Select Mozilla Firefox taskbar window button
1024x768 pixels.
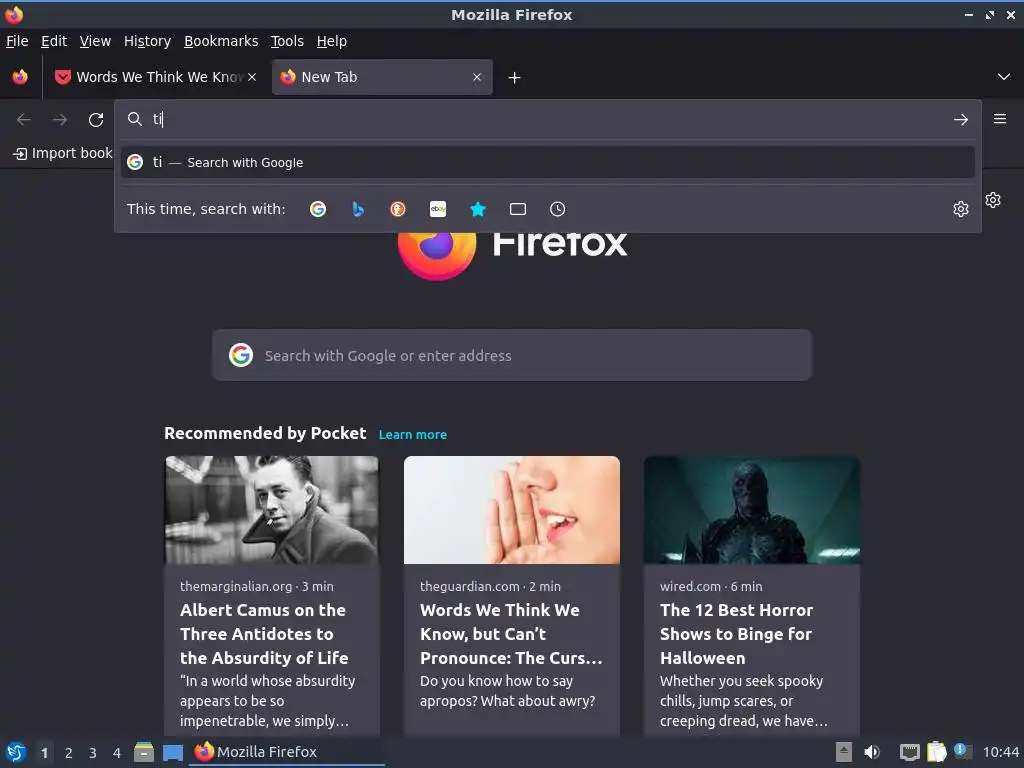click(287, 752)
